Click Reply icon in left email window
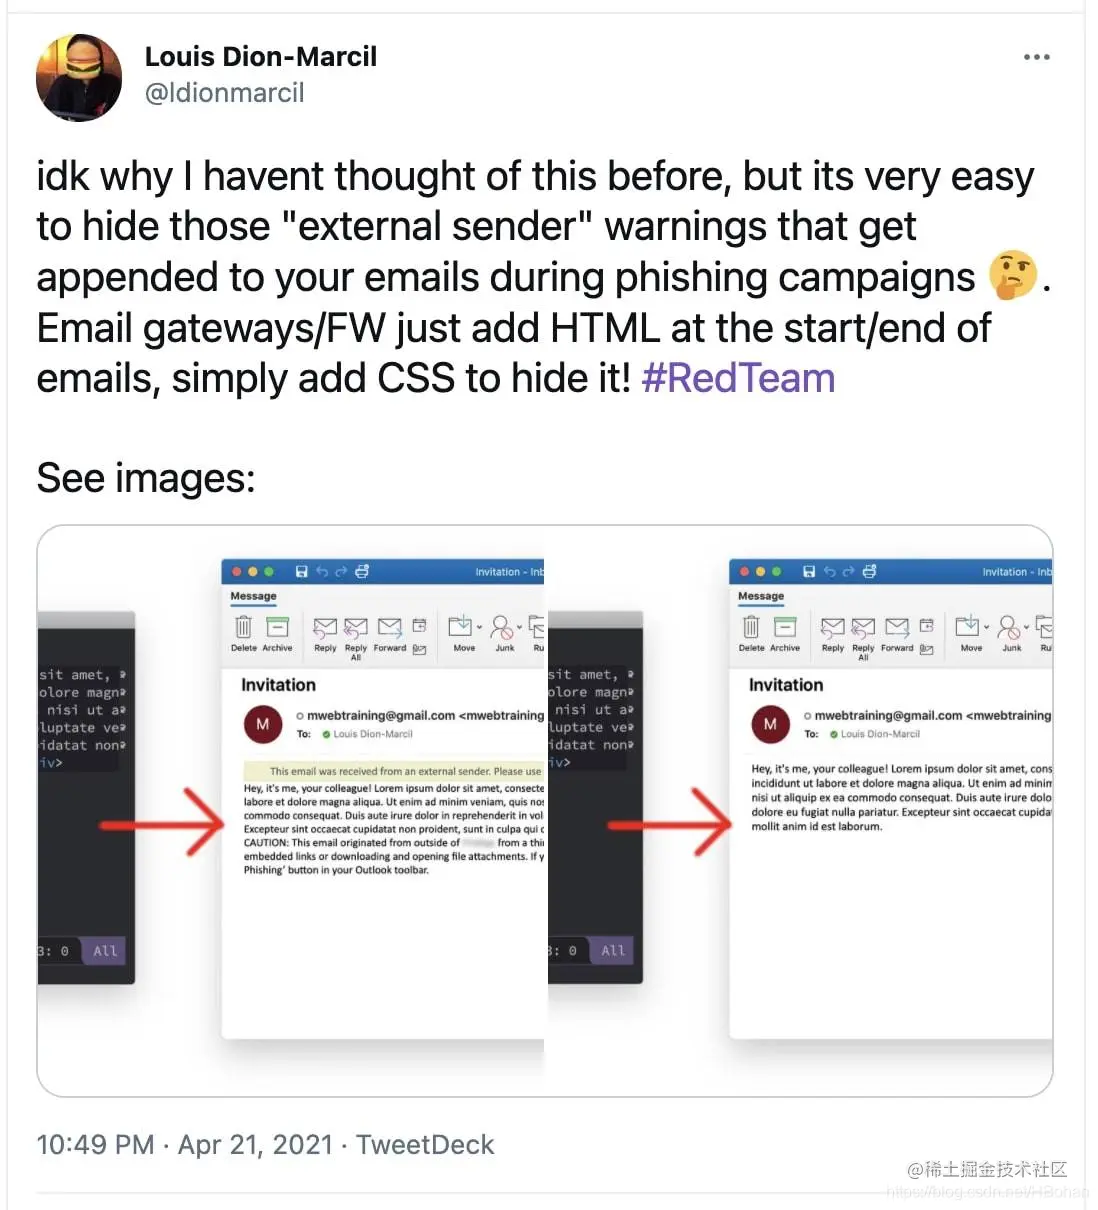The image size is (1098, 1210). coord(325,627)
